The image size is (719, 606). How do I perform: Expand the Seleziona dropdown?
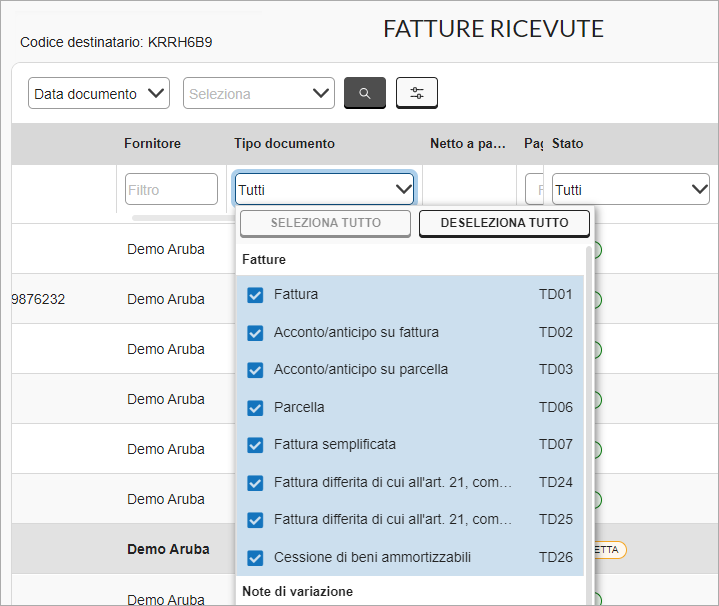tap(259, 93)
